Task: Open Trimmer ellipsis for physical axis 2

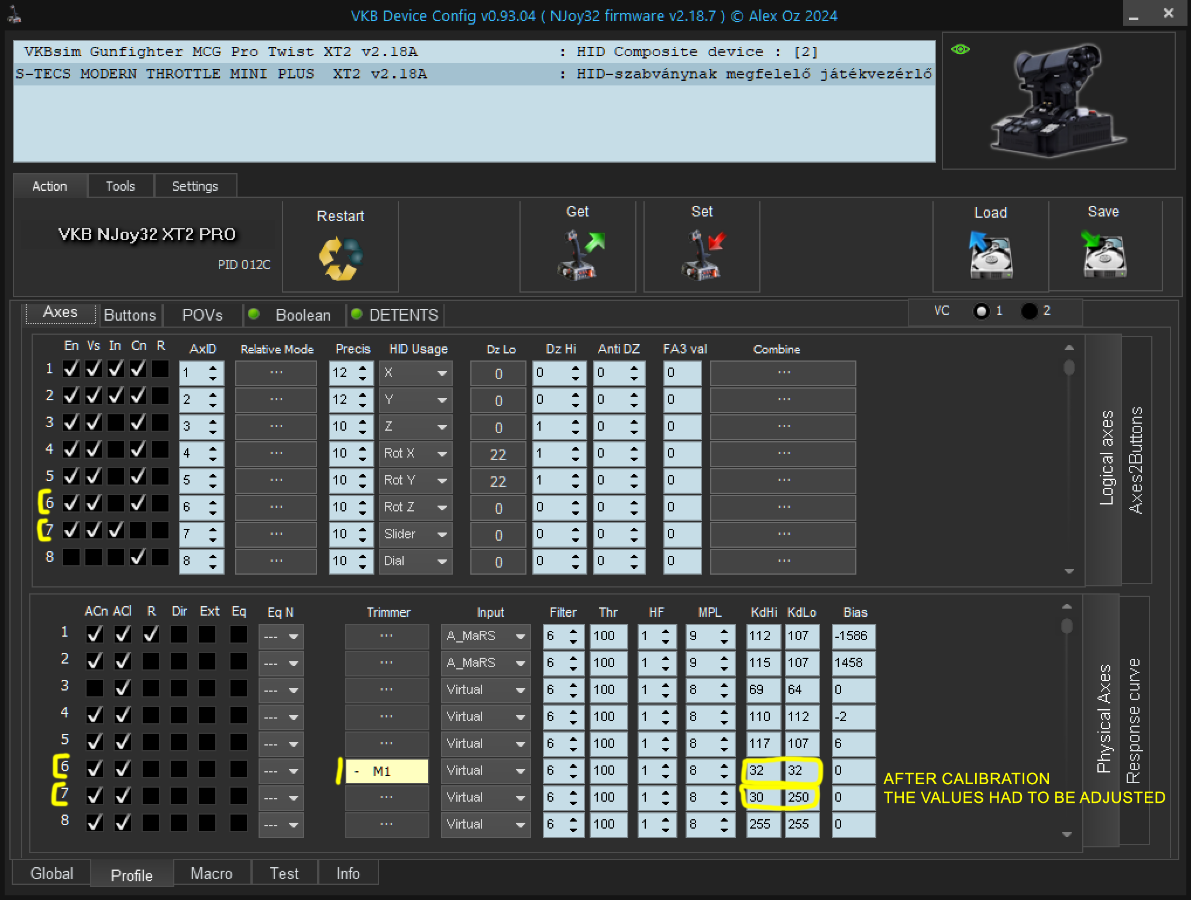Action: coord(387,663)
